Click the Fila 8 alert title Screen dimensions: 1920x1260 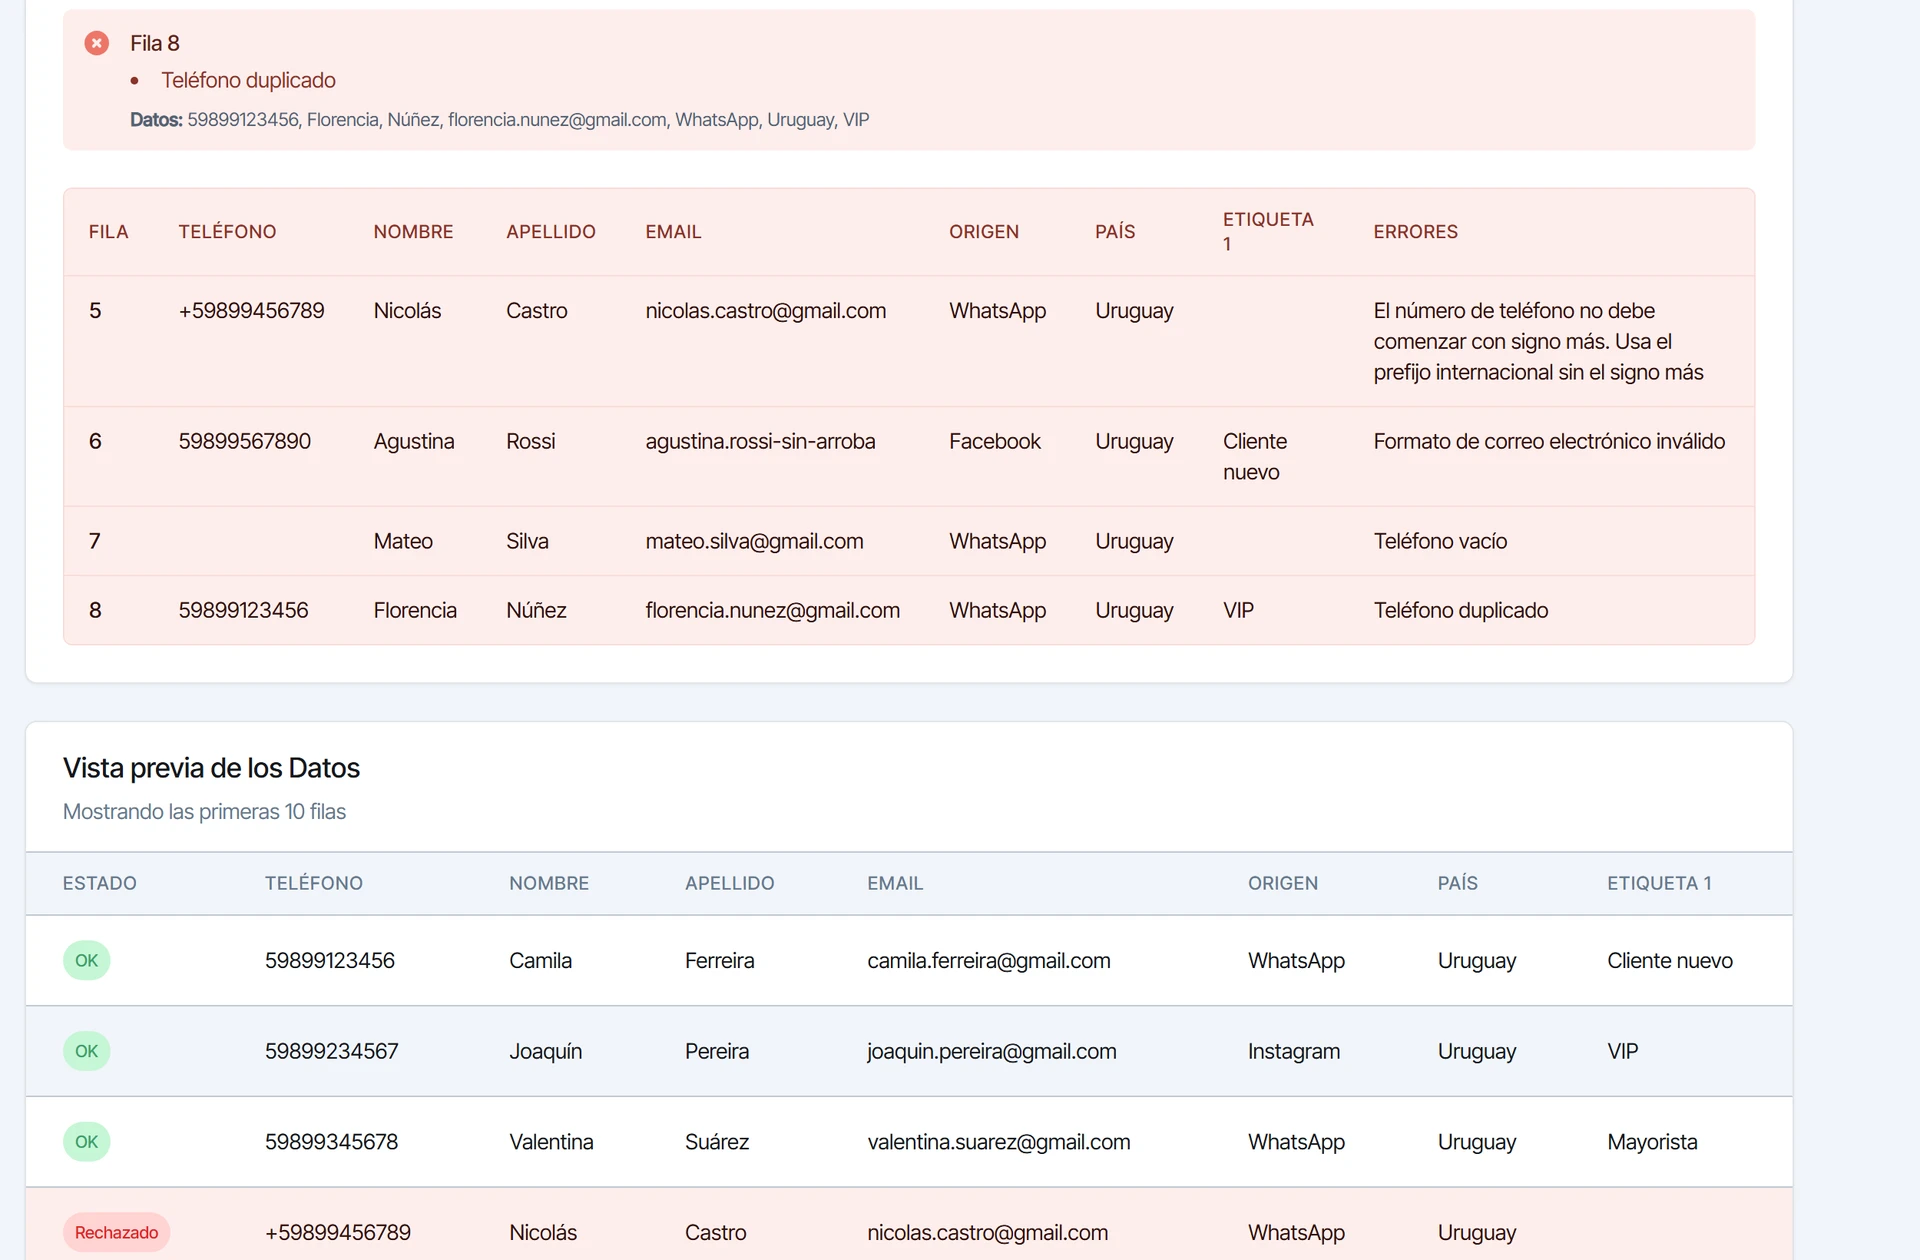pyautogui.click(x=155, y=43)
